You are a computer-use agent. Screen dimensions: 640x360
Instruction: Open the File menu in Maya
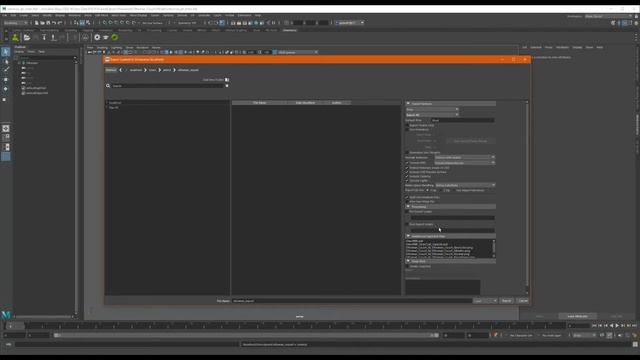(x=4, y=16)
